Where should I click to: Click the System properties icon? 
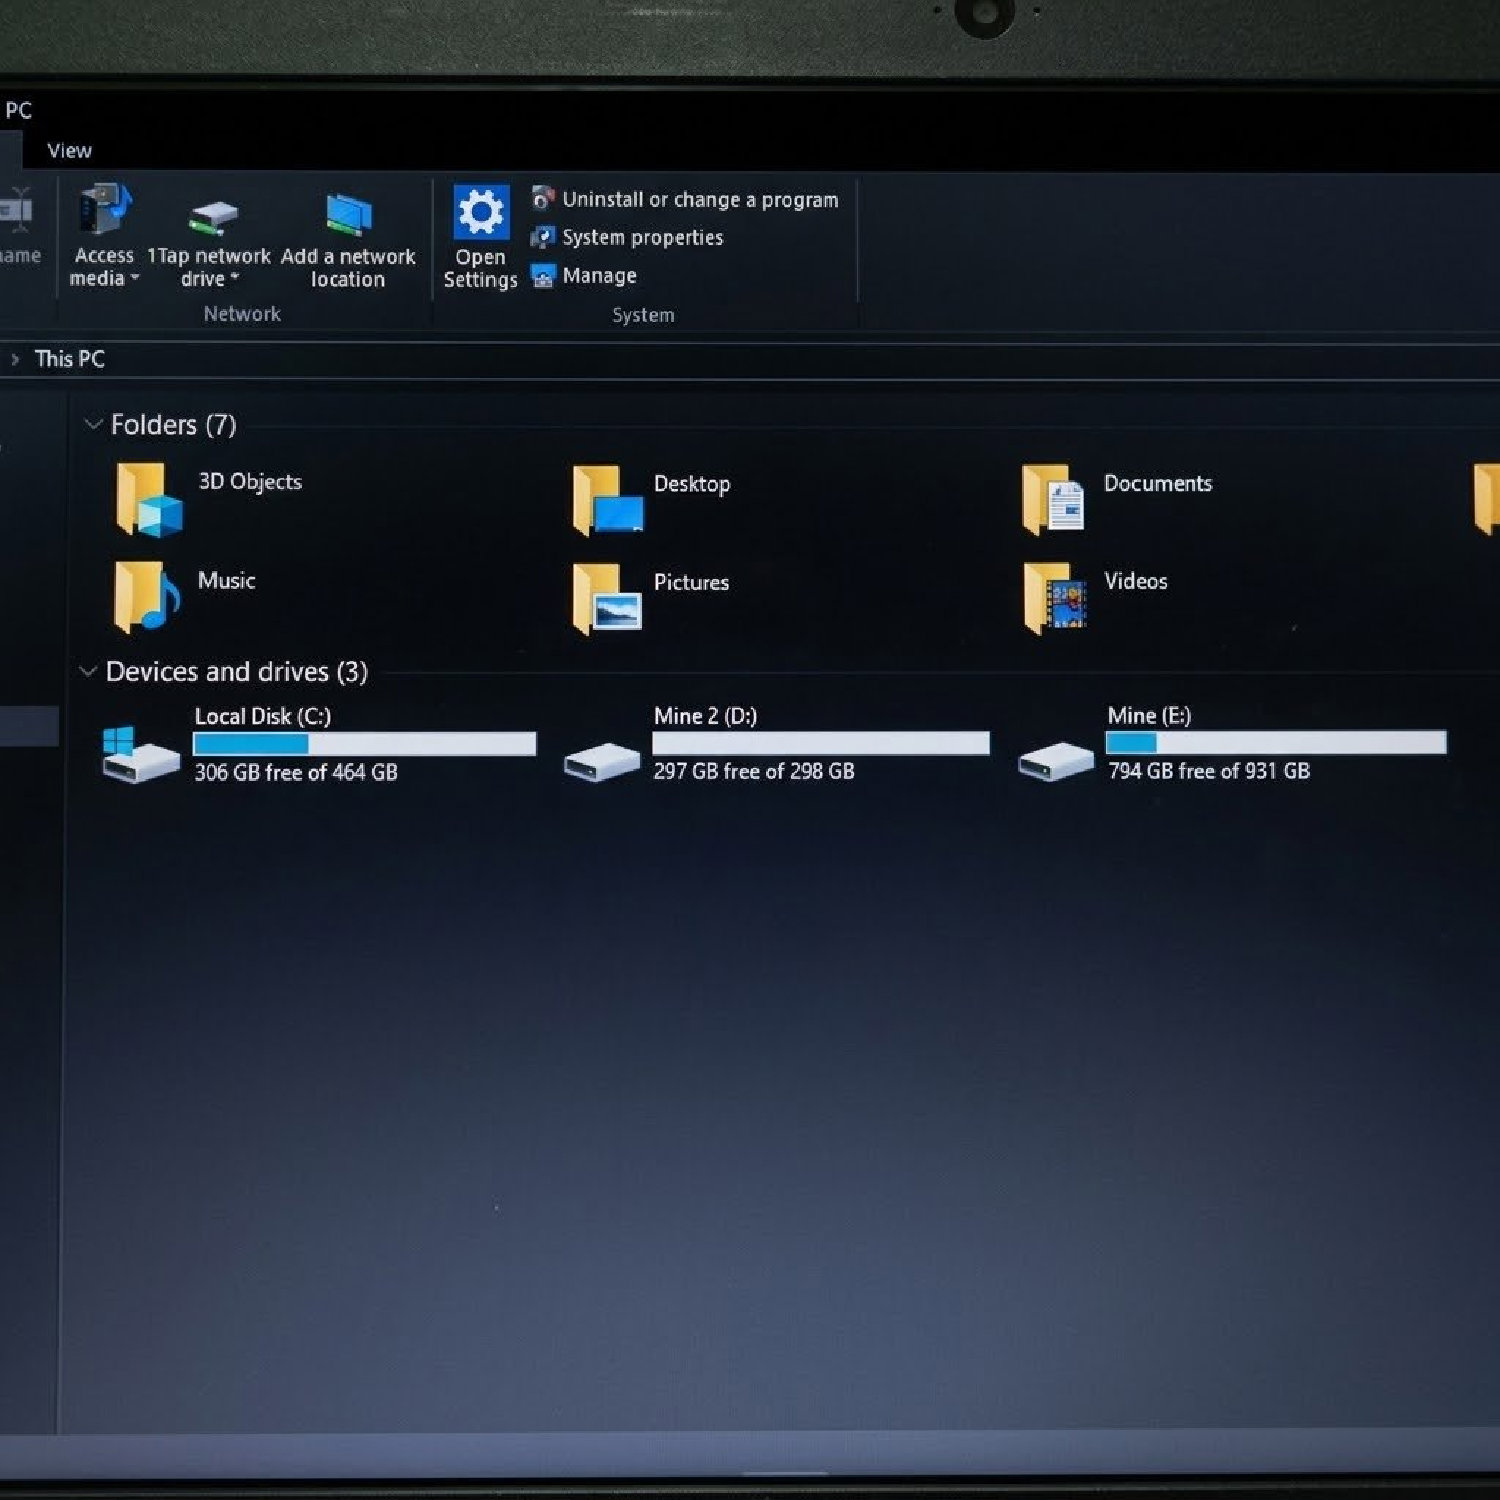(x=542, y=237)
